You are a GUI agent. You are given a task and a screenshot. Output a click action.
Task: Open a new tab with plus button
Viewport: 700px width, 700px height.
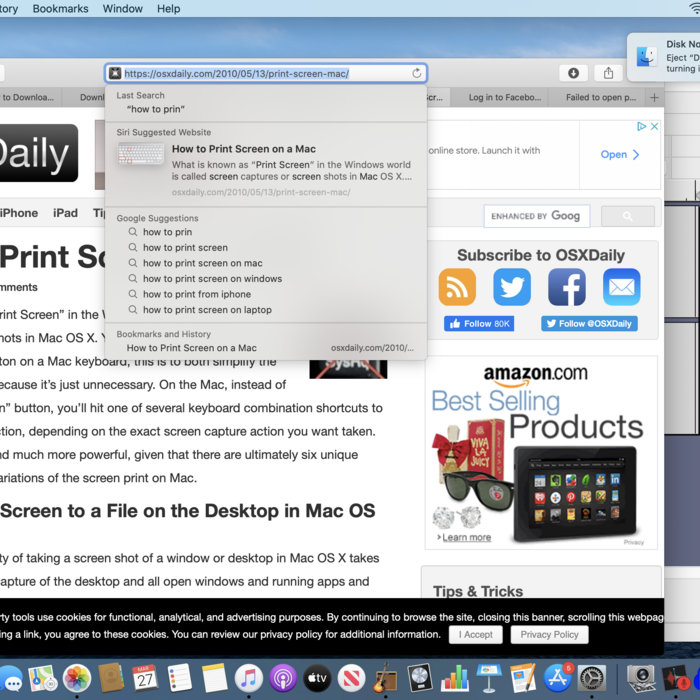[x=654, y=98]
